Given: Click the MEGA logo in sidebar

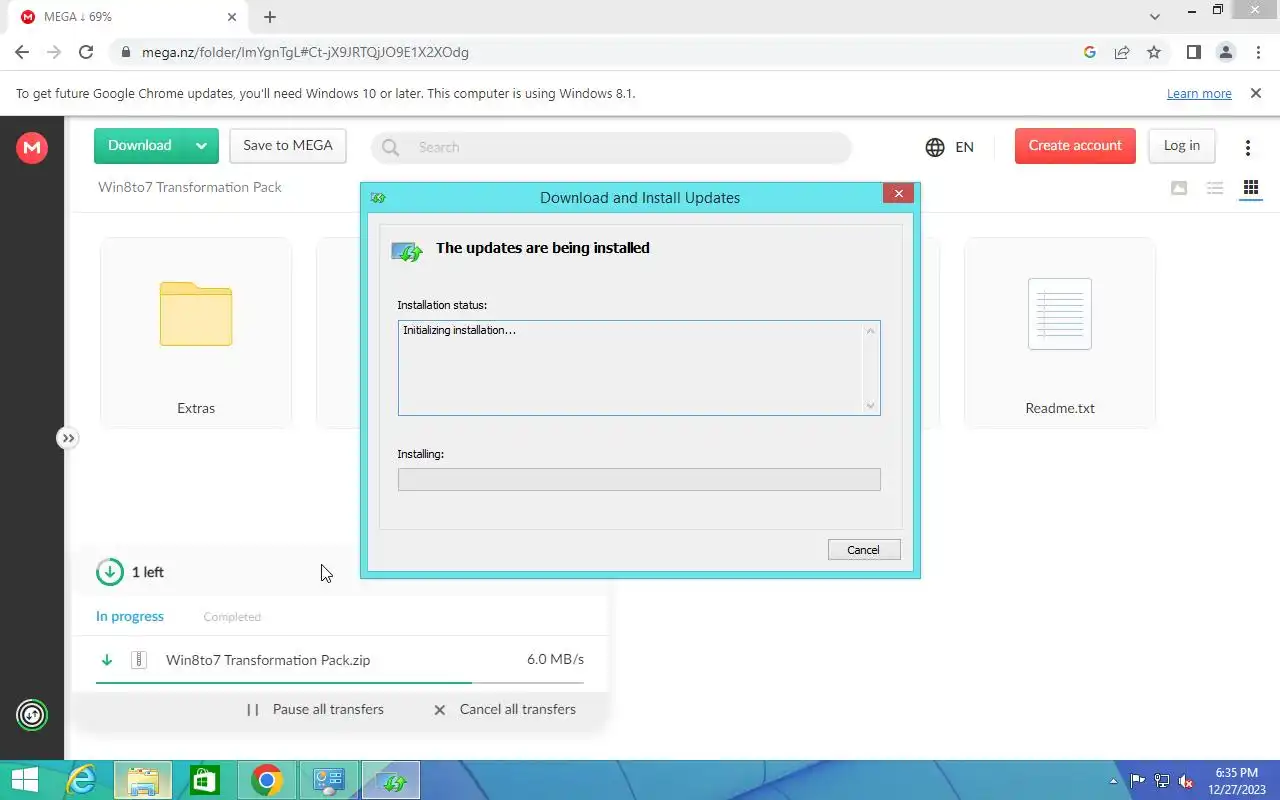Looking at the screenshot, I should point(32,148).
